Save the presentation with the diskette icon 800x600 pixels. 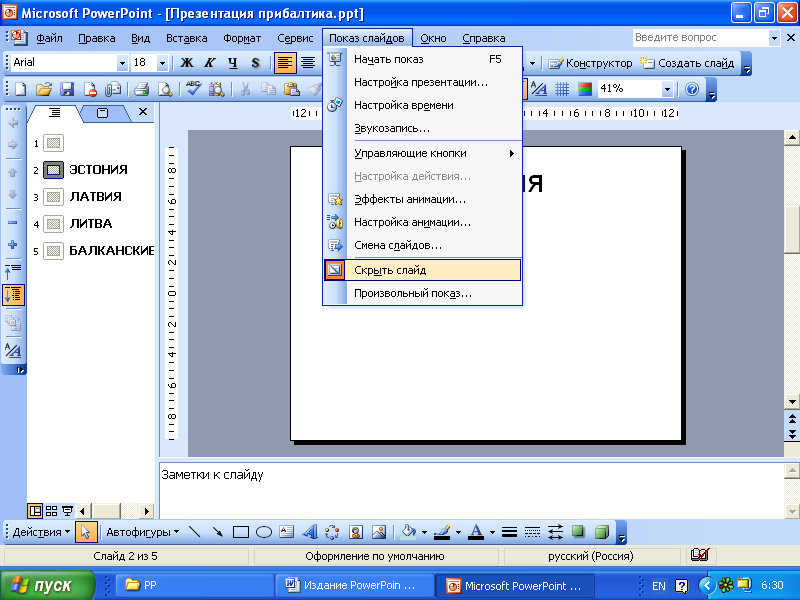[x=67, y=89]
